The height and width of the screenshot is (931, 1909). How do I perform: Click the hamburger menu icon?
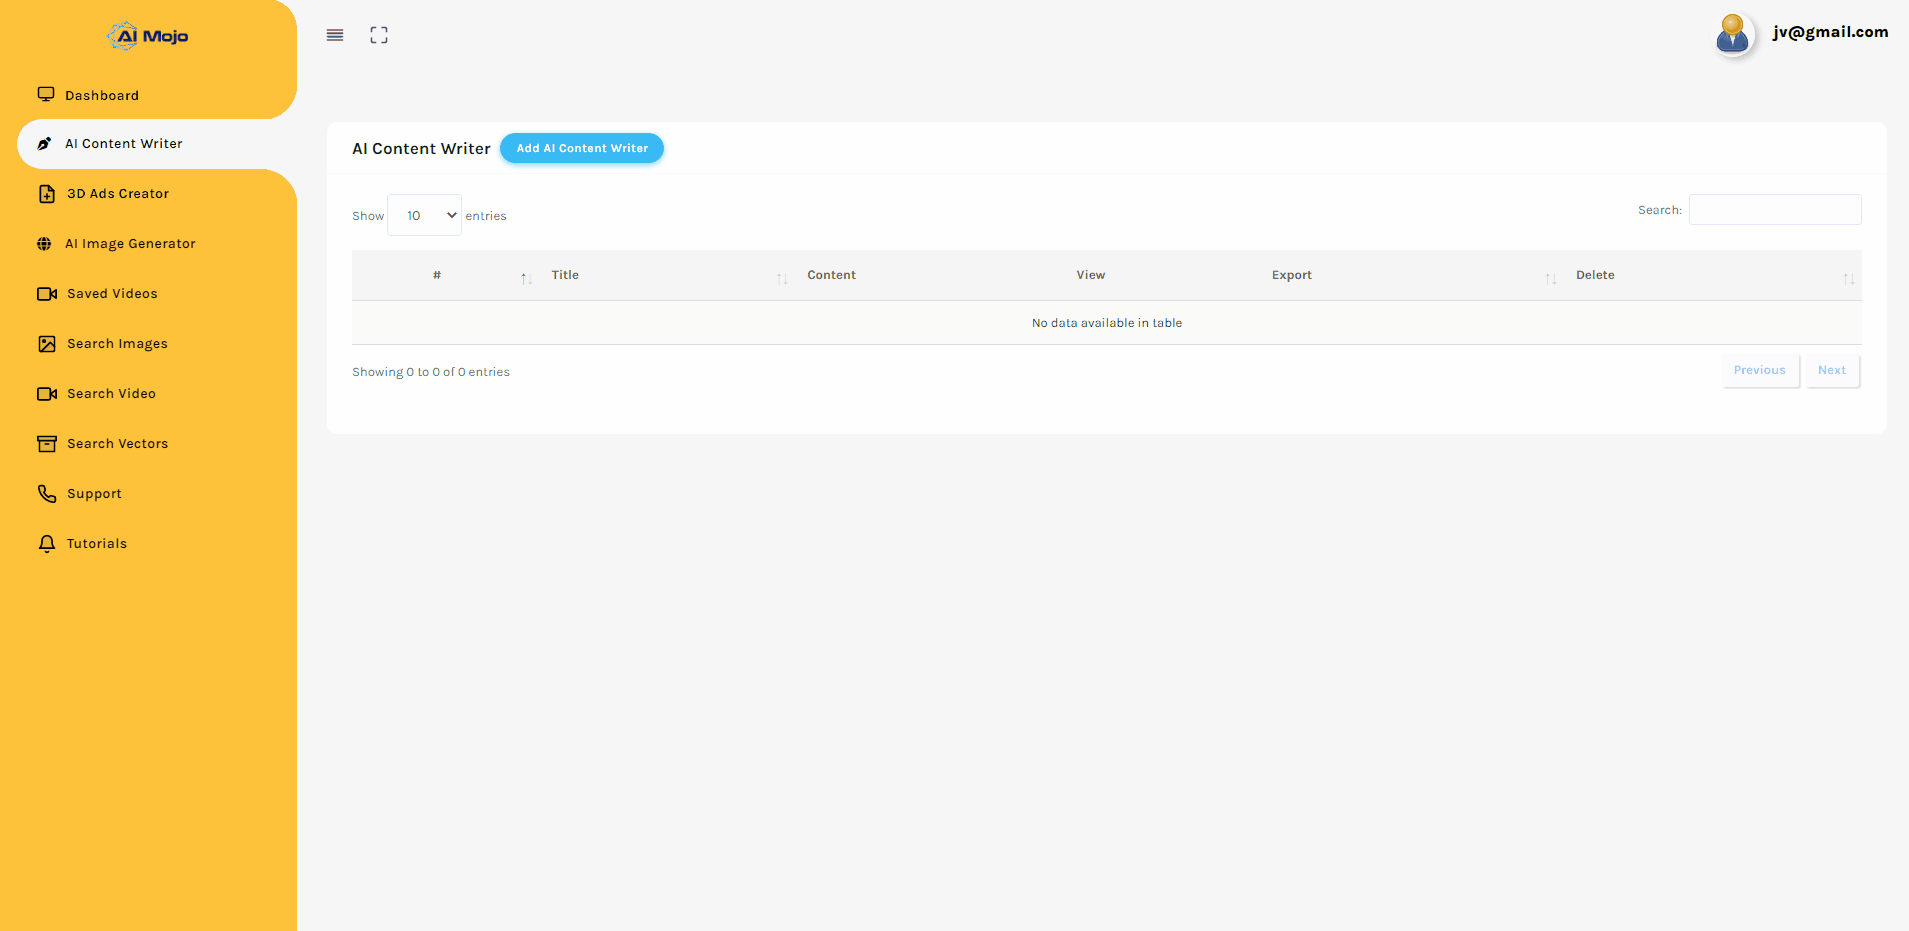(x=335, y=35)
